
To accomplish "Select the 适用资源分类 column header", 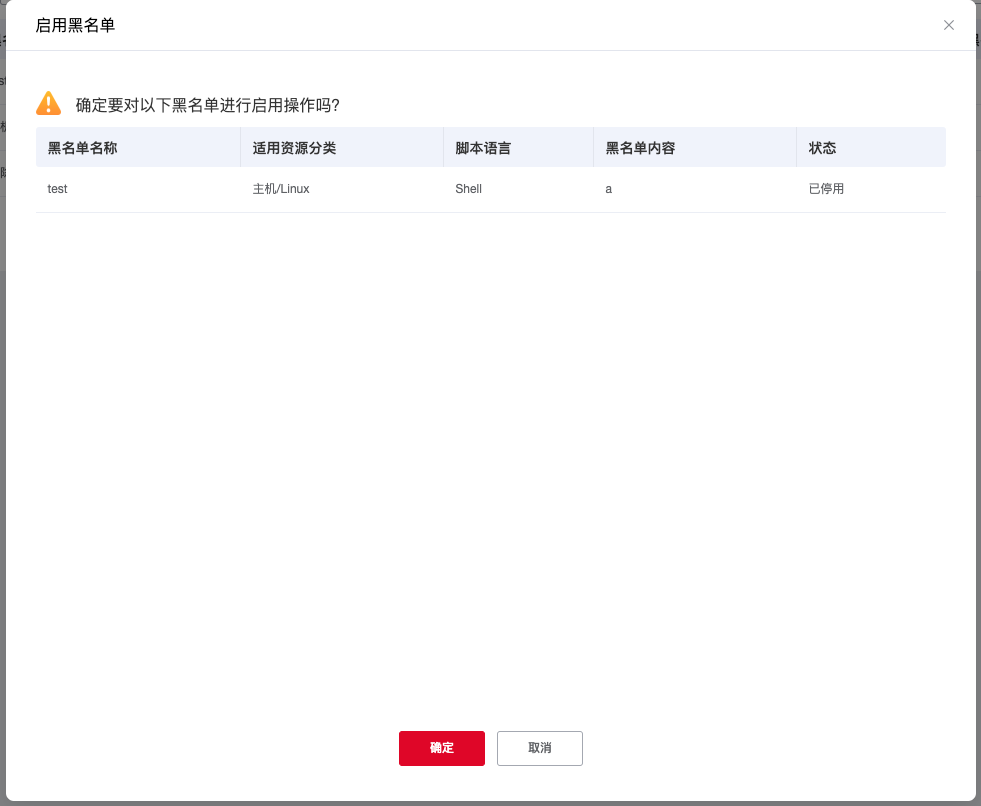I will pyautogui.click(x=294, y=148).
